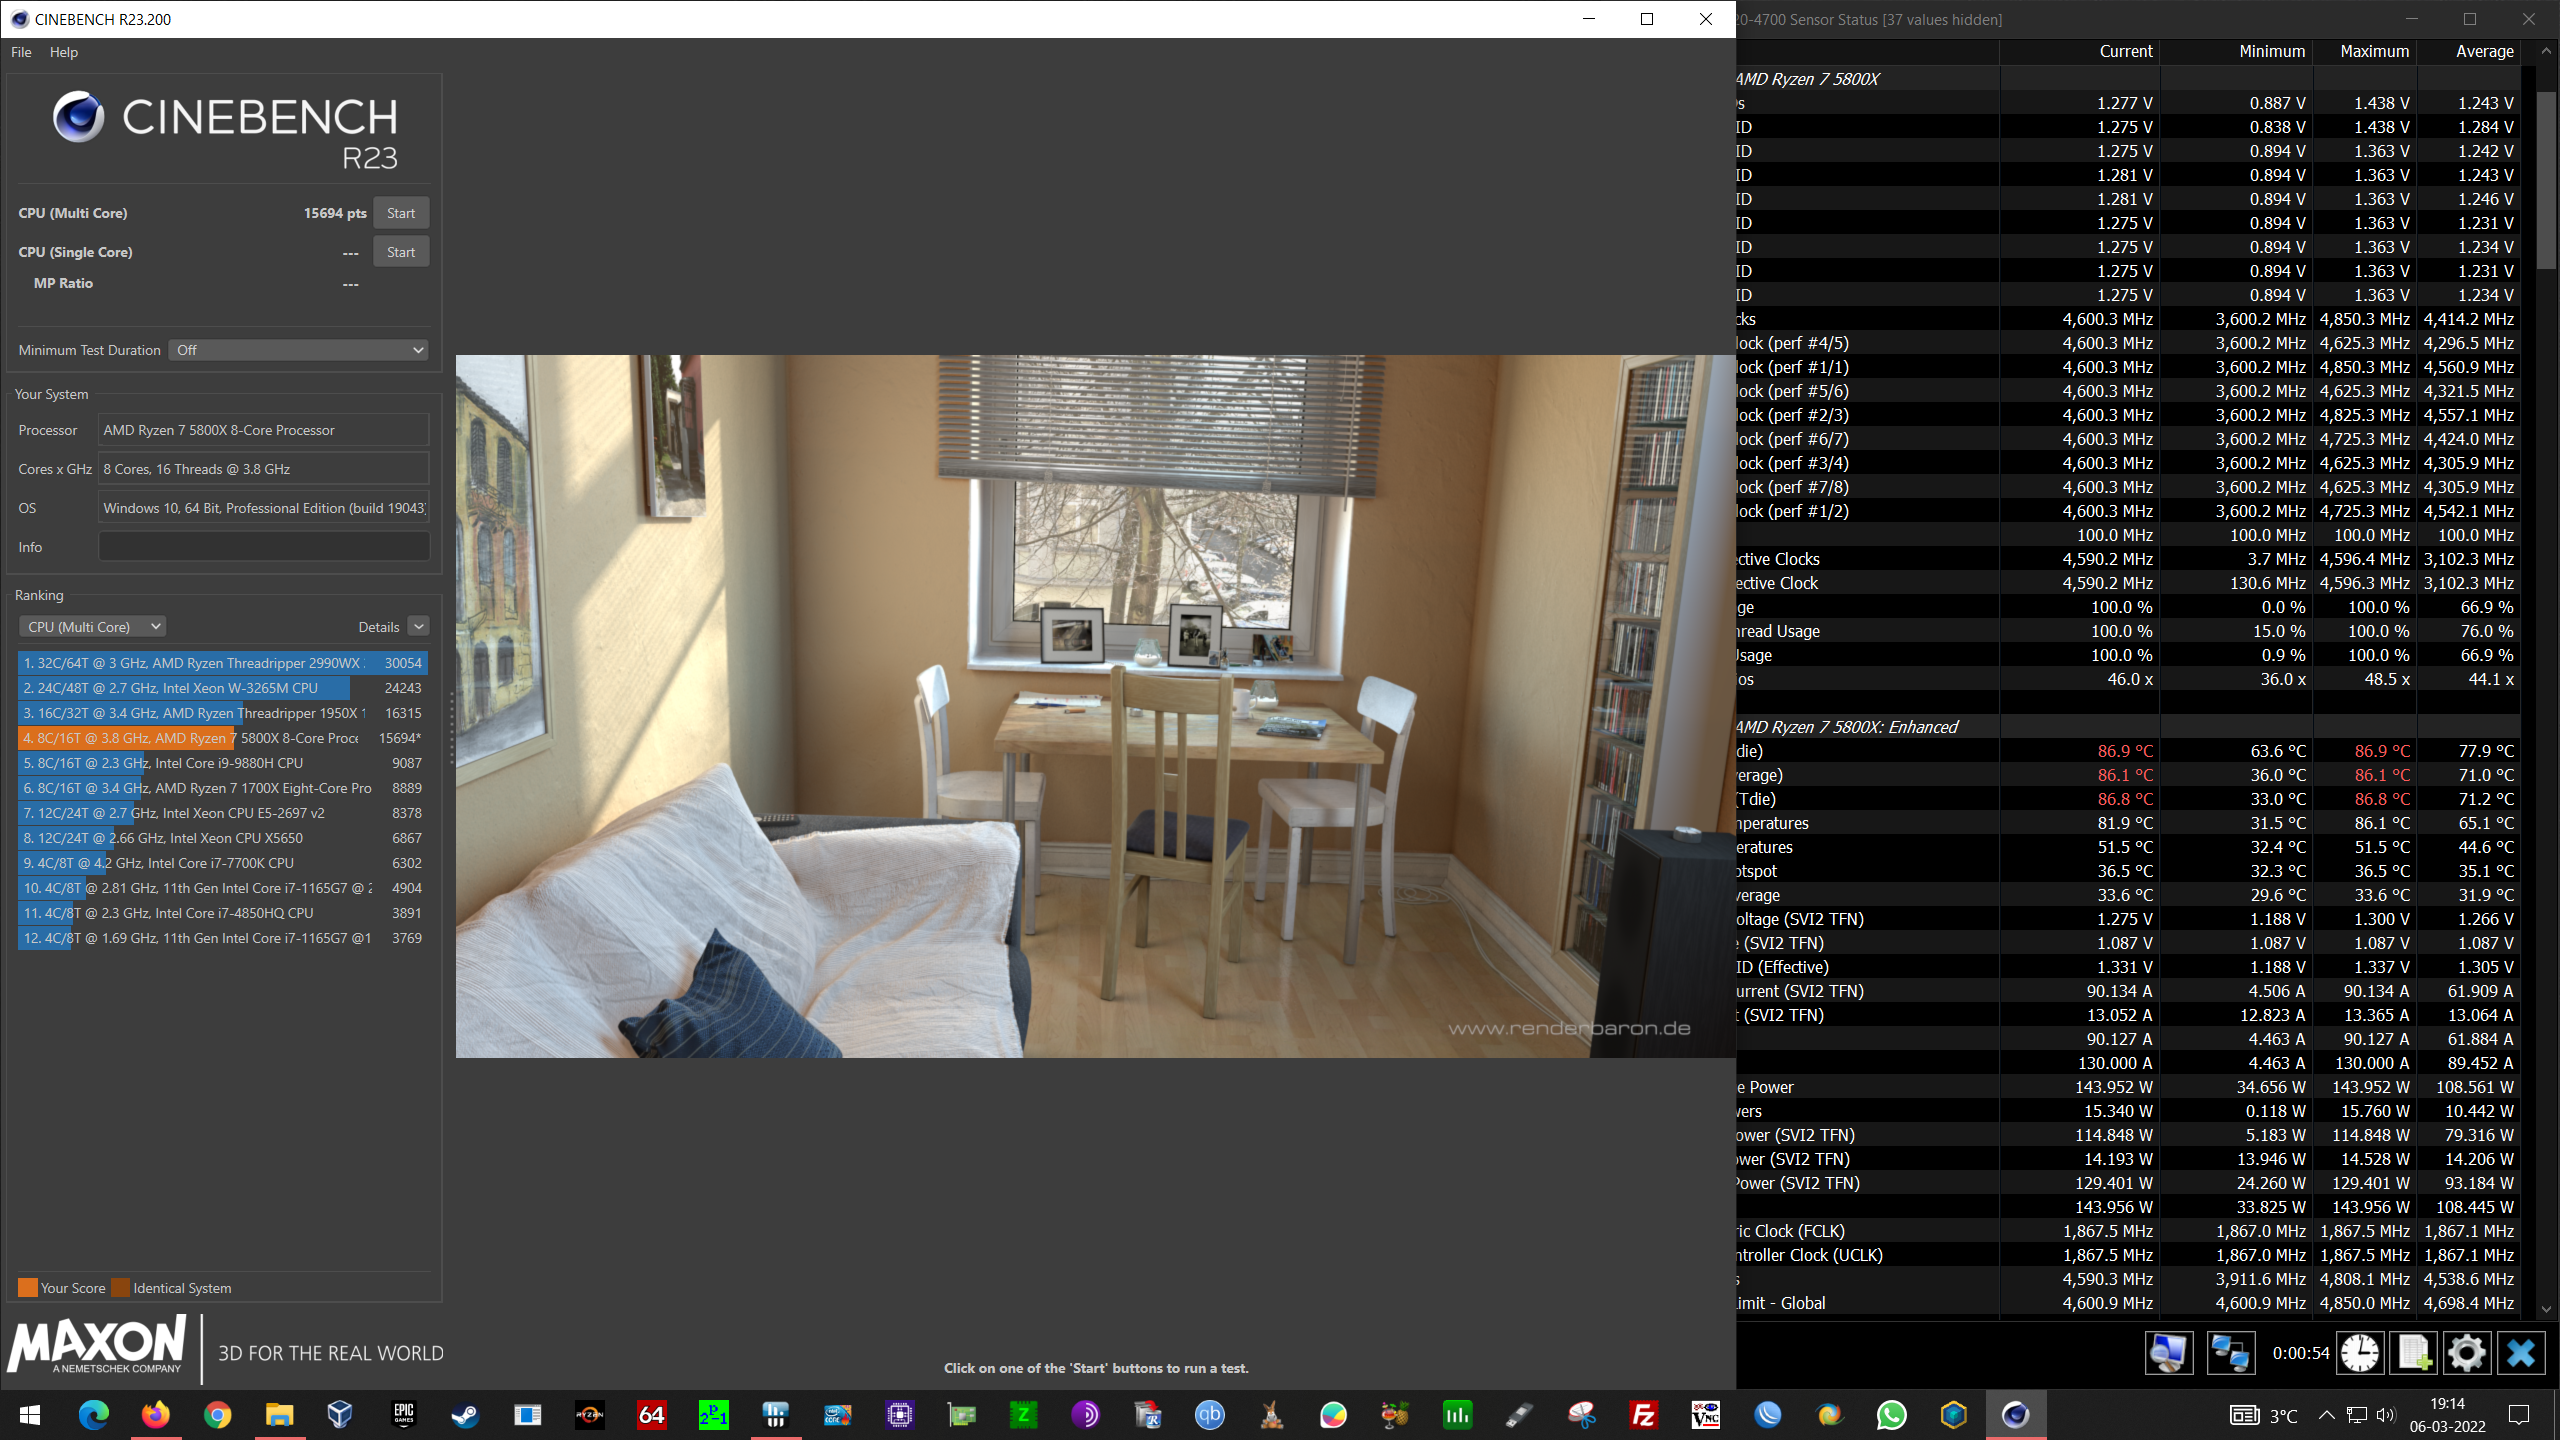
Task: Click the Your Score orange legend swatch
Action: click(28, 1288)
